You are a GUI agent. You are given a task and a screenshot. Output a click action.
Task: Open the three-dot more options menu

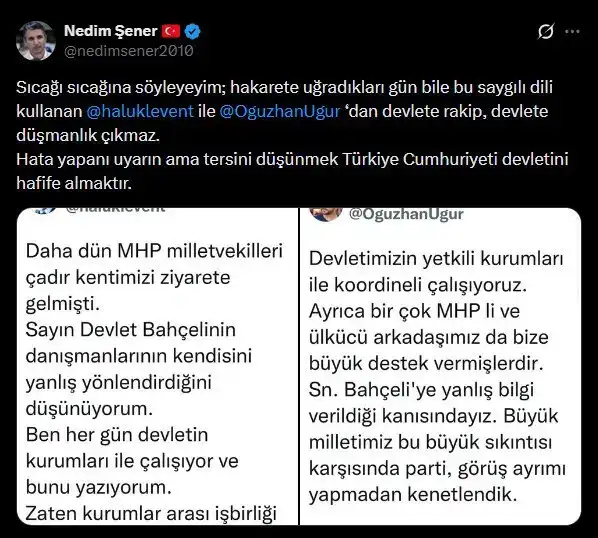572,32
